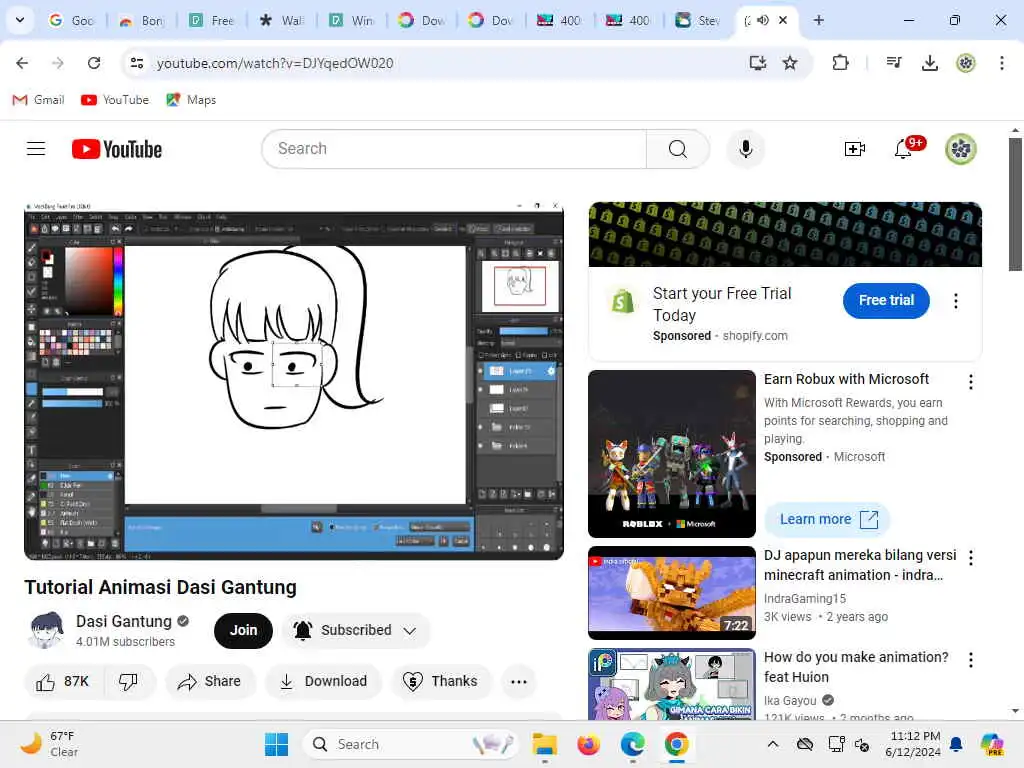
Task: Start voice search with the microphone
Action: coord(745,149)
